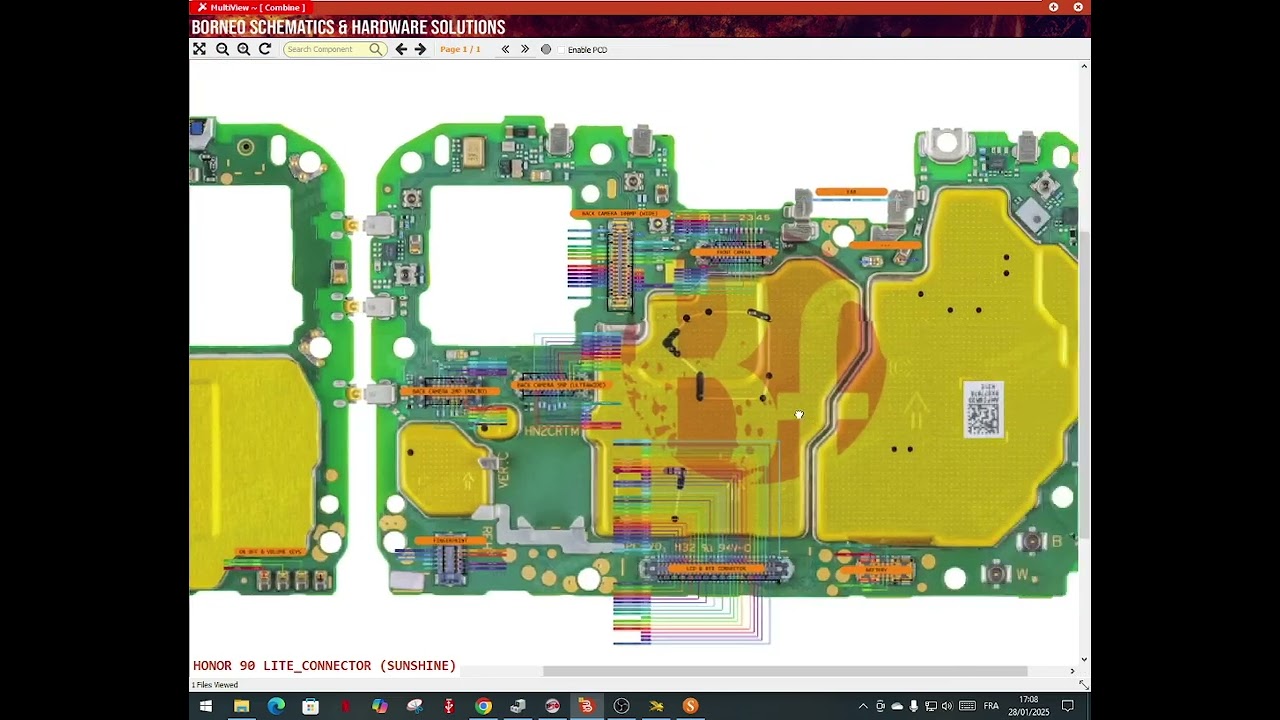Select the BACK CAMERA 5MP (ULTRAWIDE) label
The width and height of the screenshot is (1280, 720).
coord(562,384)
